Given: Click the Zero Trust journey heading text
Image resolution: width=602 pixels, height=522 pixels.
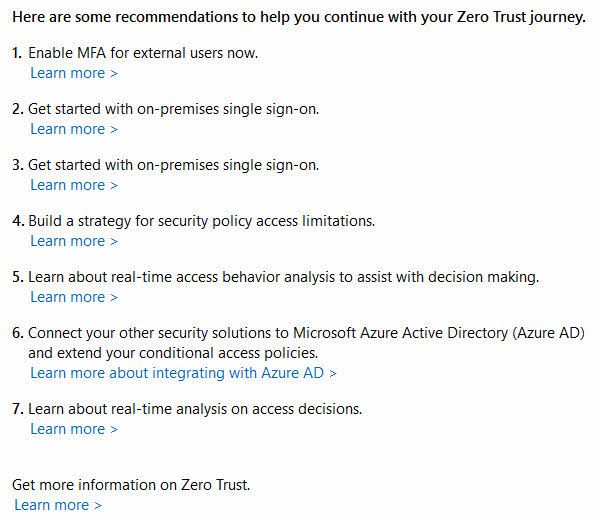Looking at the screenshot, I should coord(299,17).
